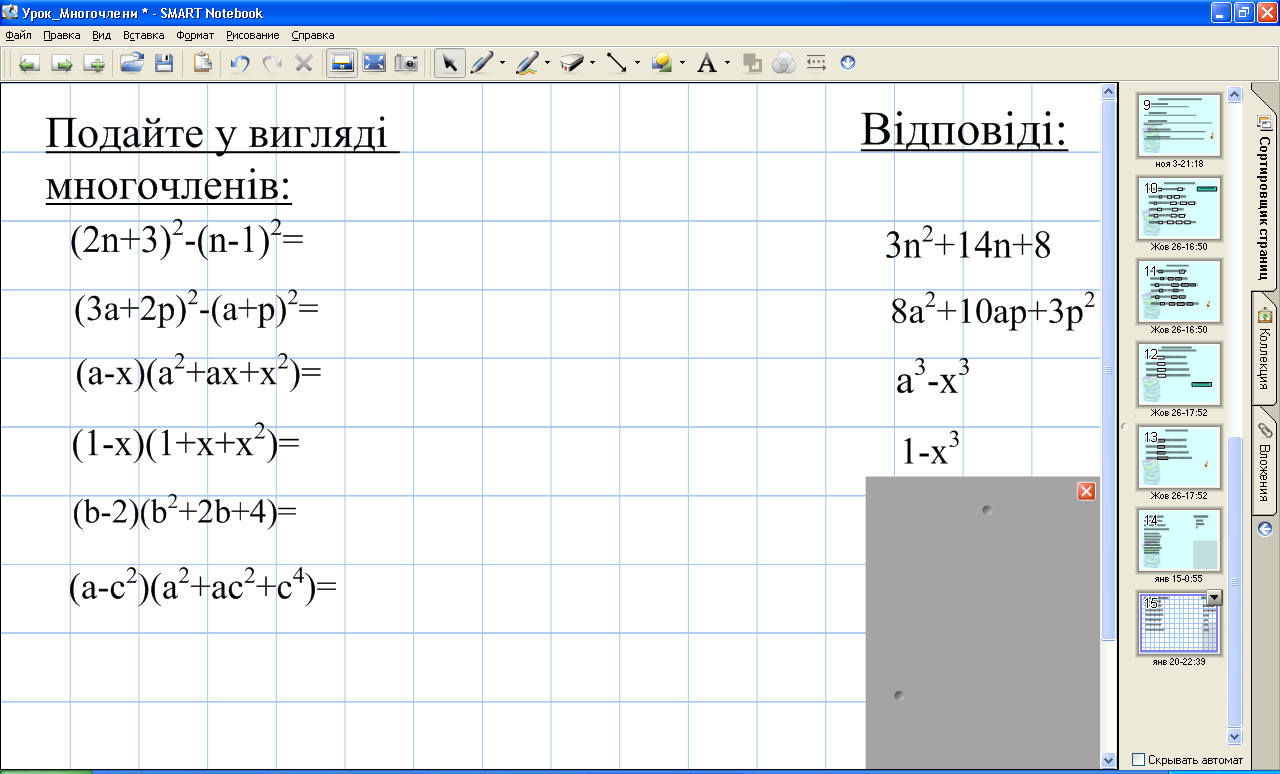1280x774 pixels.
Task: Open the transparency tool
Action: coord(785,64)
